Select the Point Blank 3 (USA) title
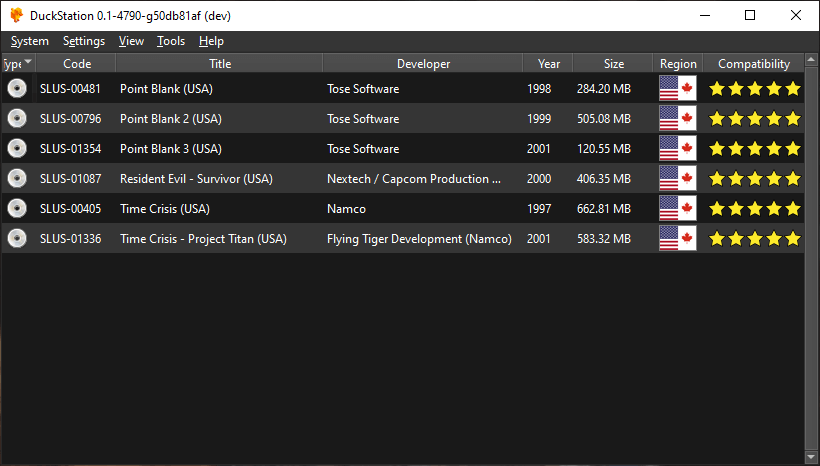This screenshot has height=466, width=820. [171, 149]
